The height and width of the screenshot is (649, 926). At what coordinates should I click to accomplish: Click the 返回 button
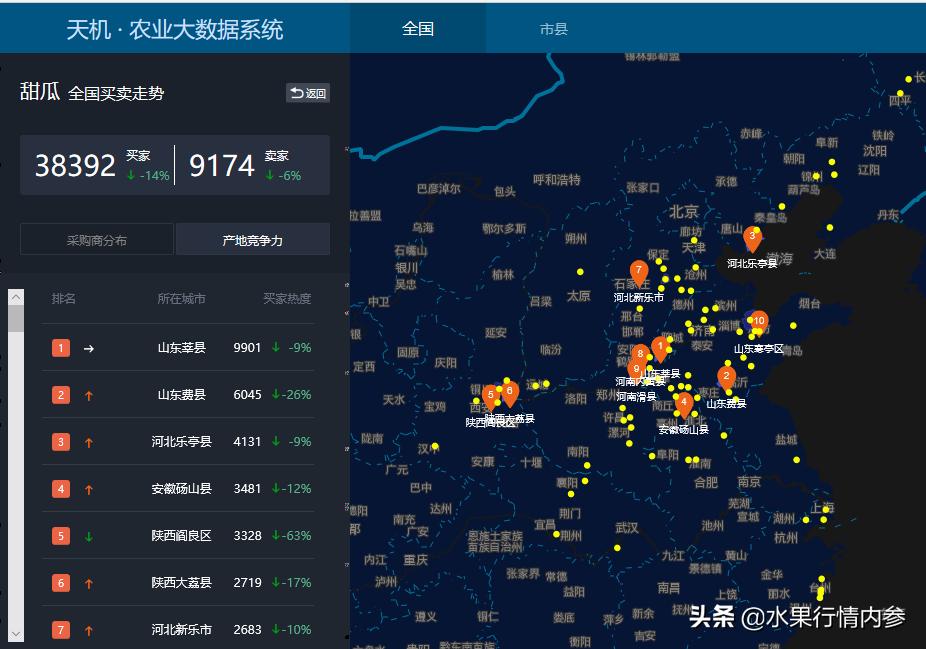307,93
